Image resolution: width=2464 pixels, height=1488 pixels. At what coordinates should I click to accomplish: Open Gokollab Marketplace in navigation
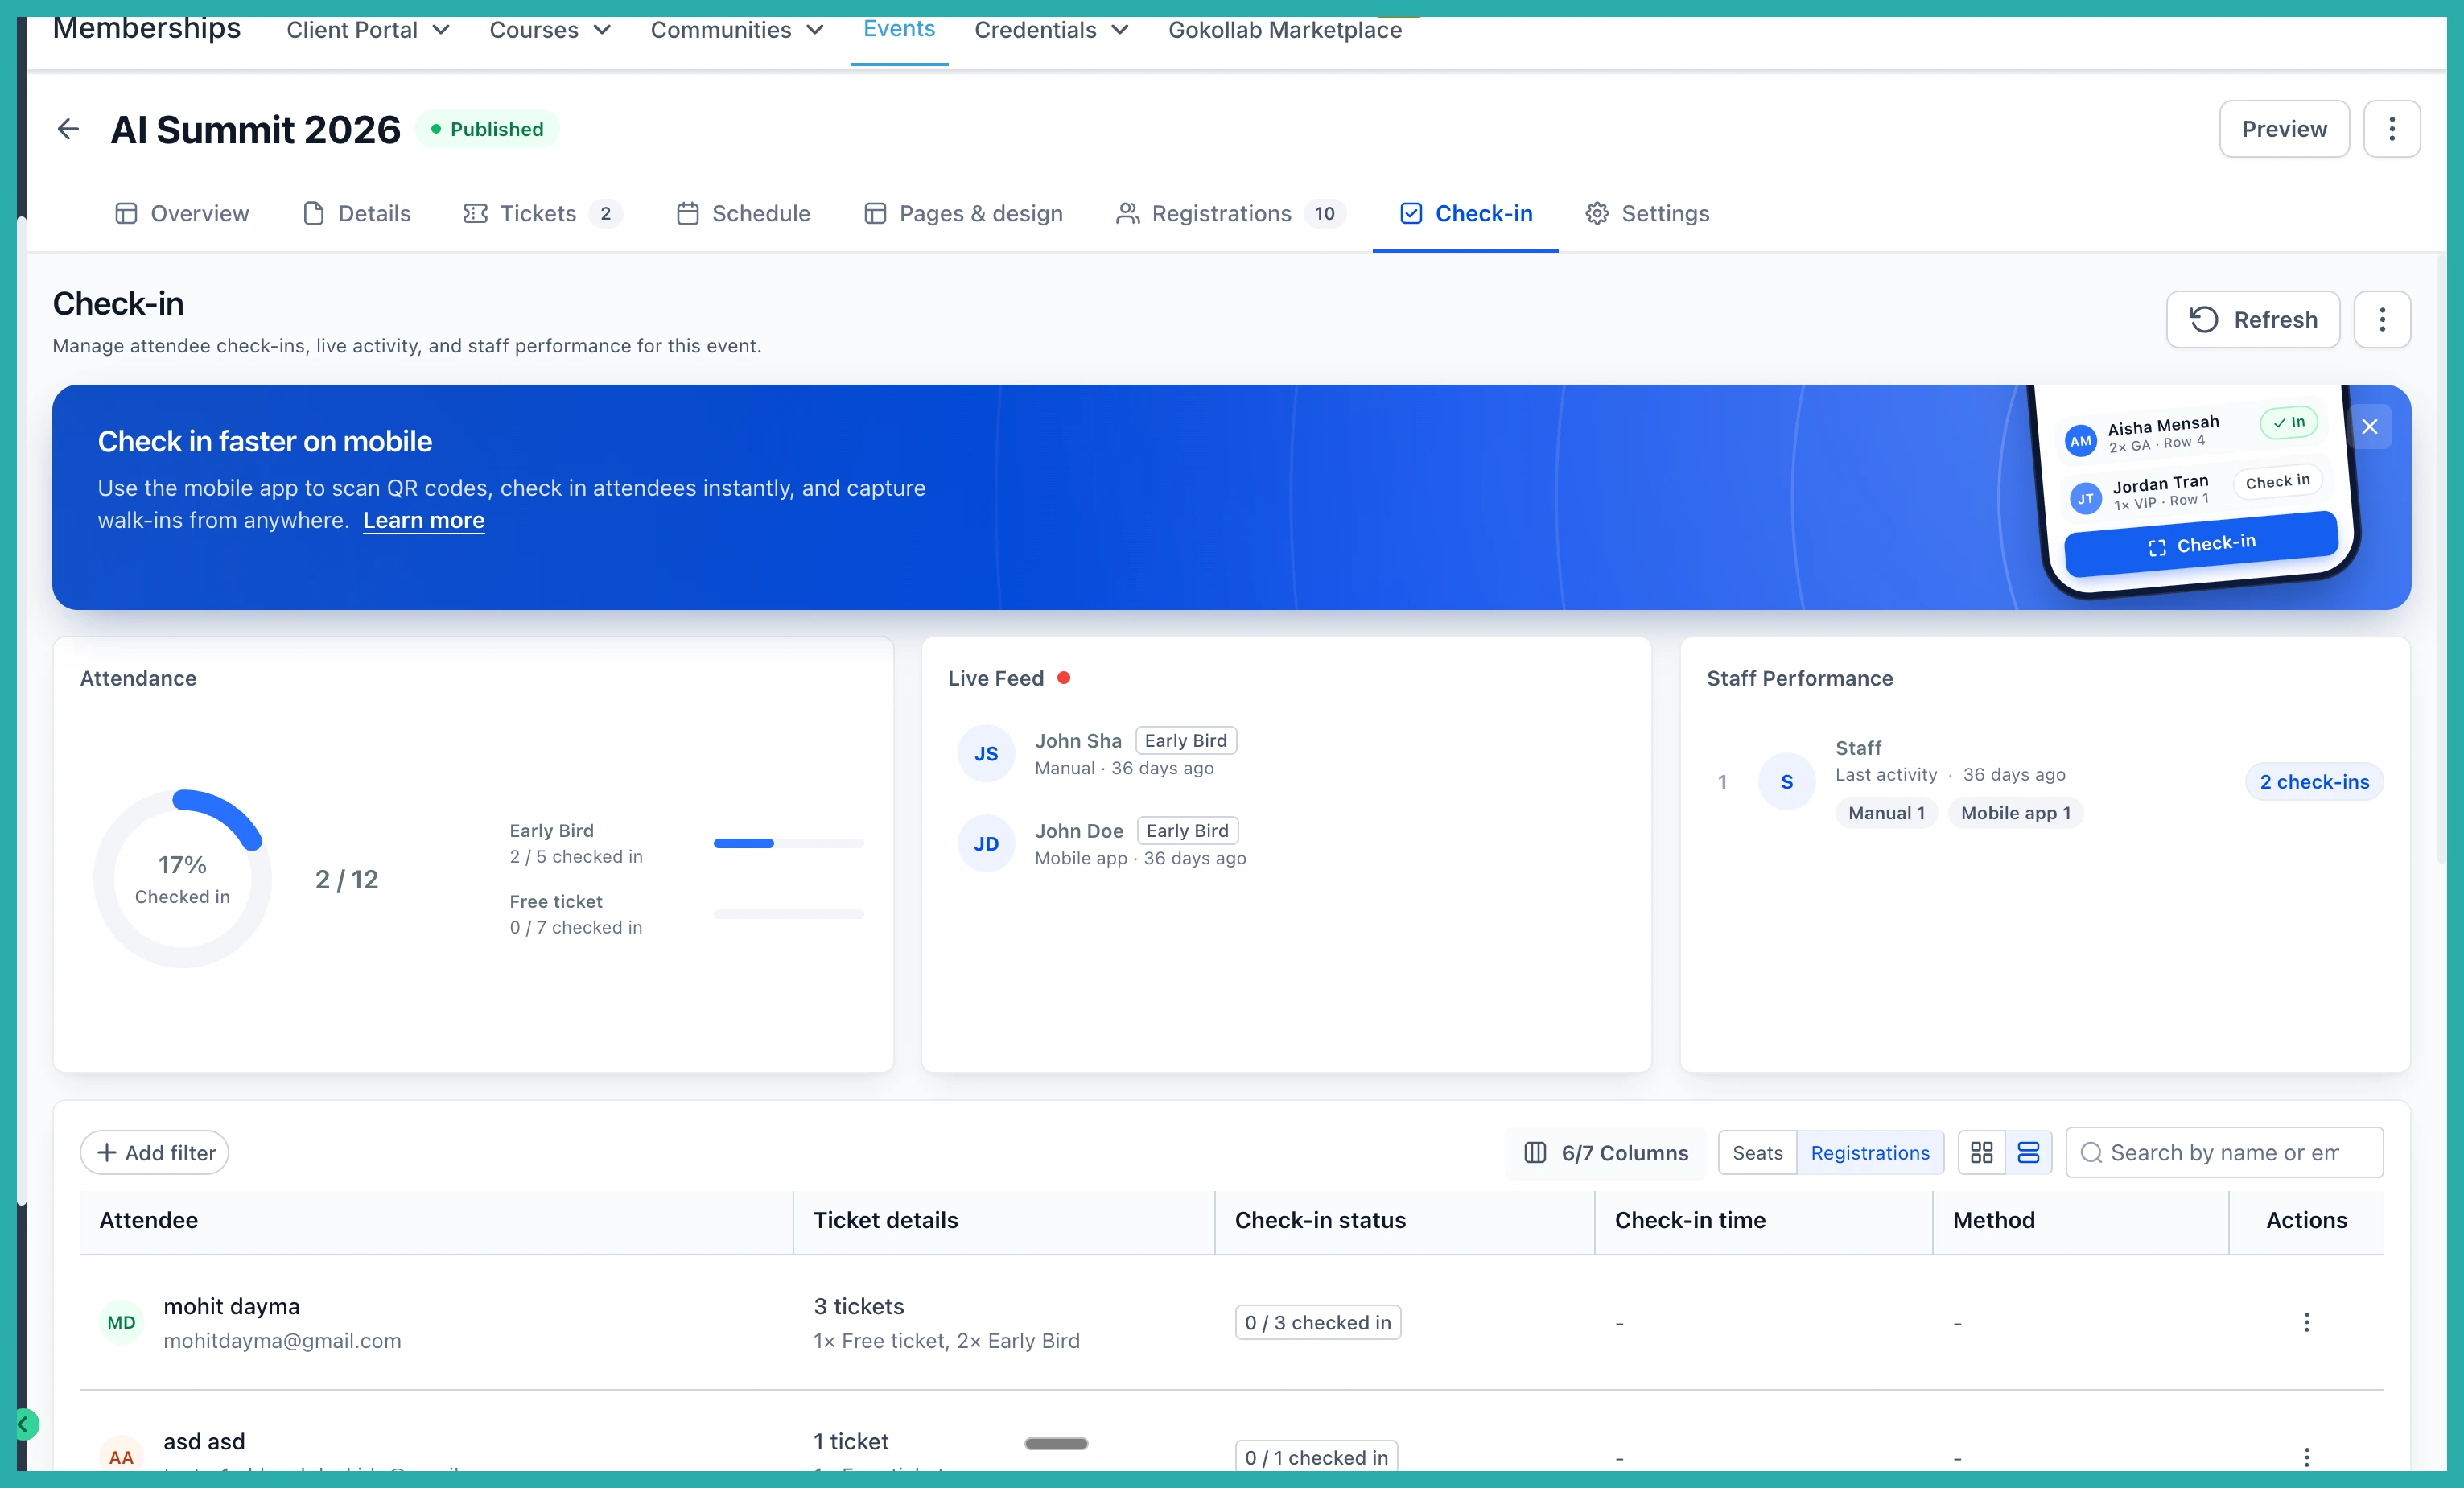pyautogui.click(x=1285, y=30)
